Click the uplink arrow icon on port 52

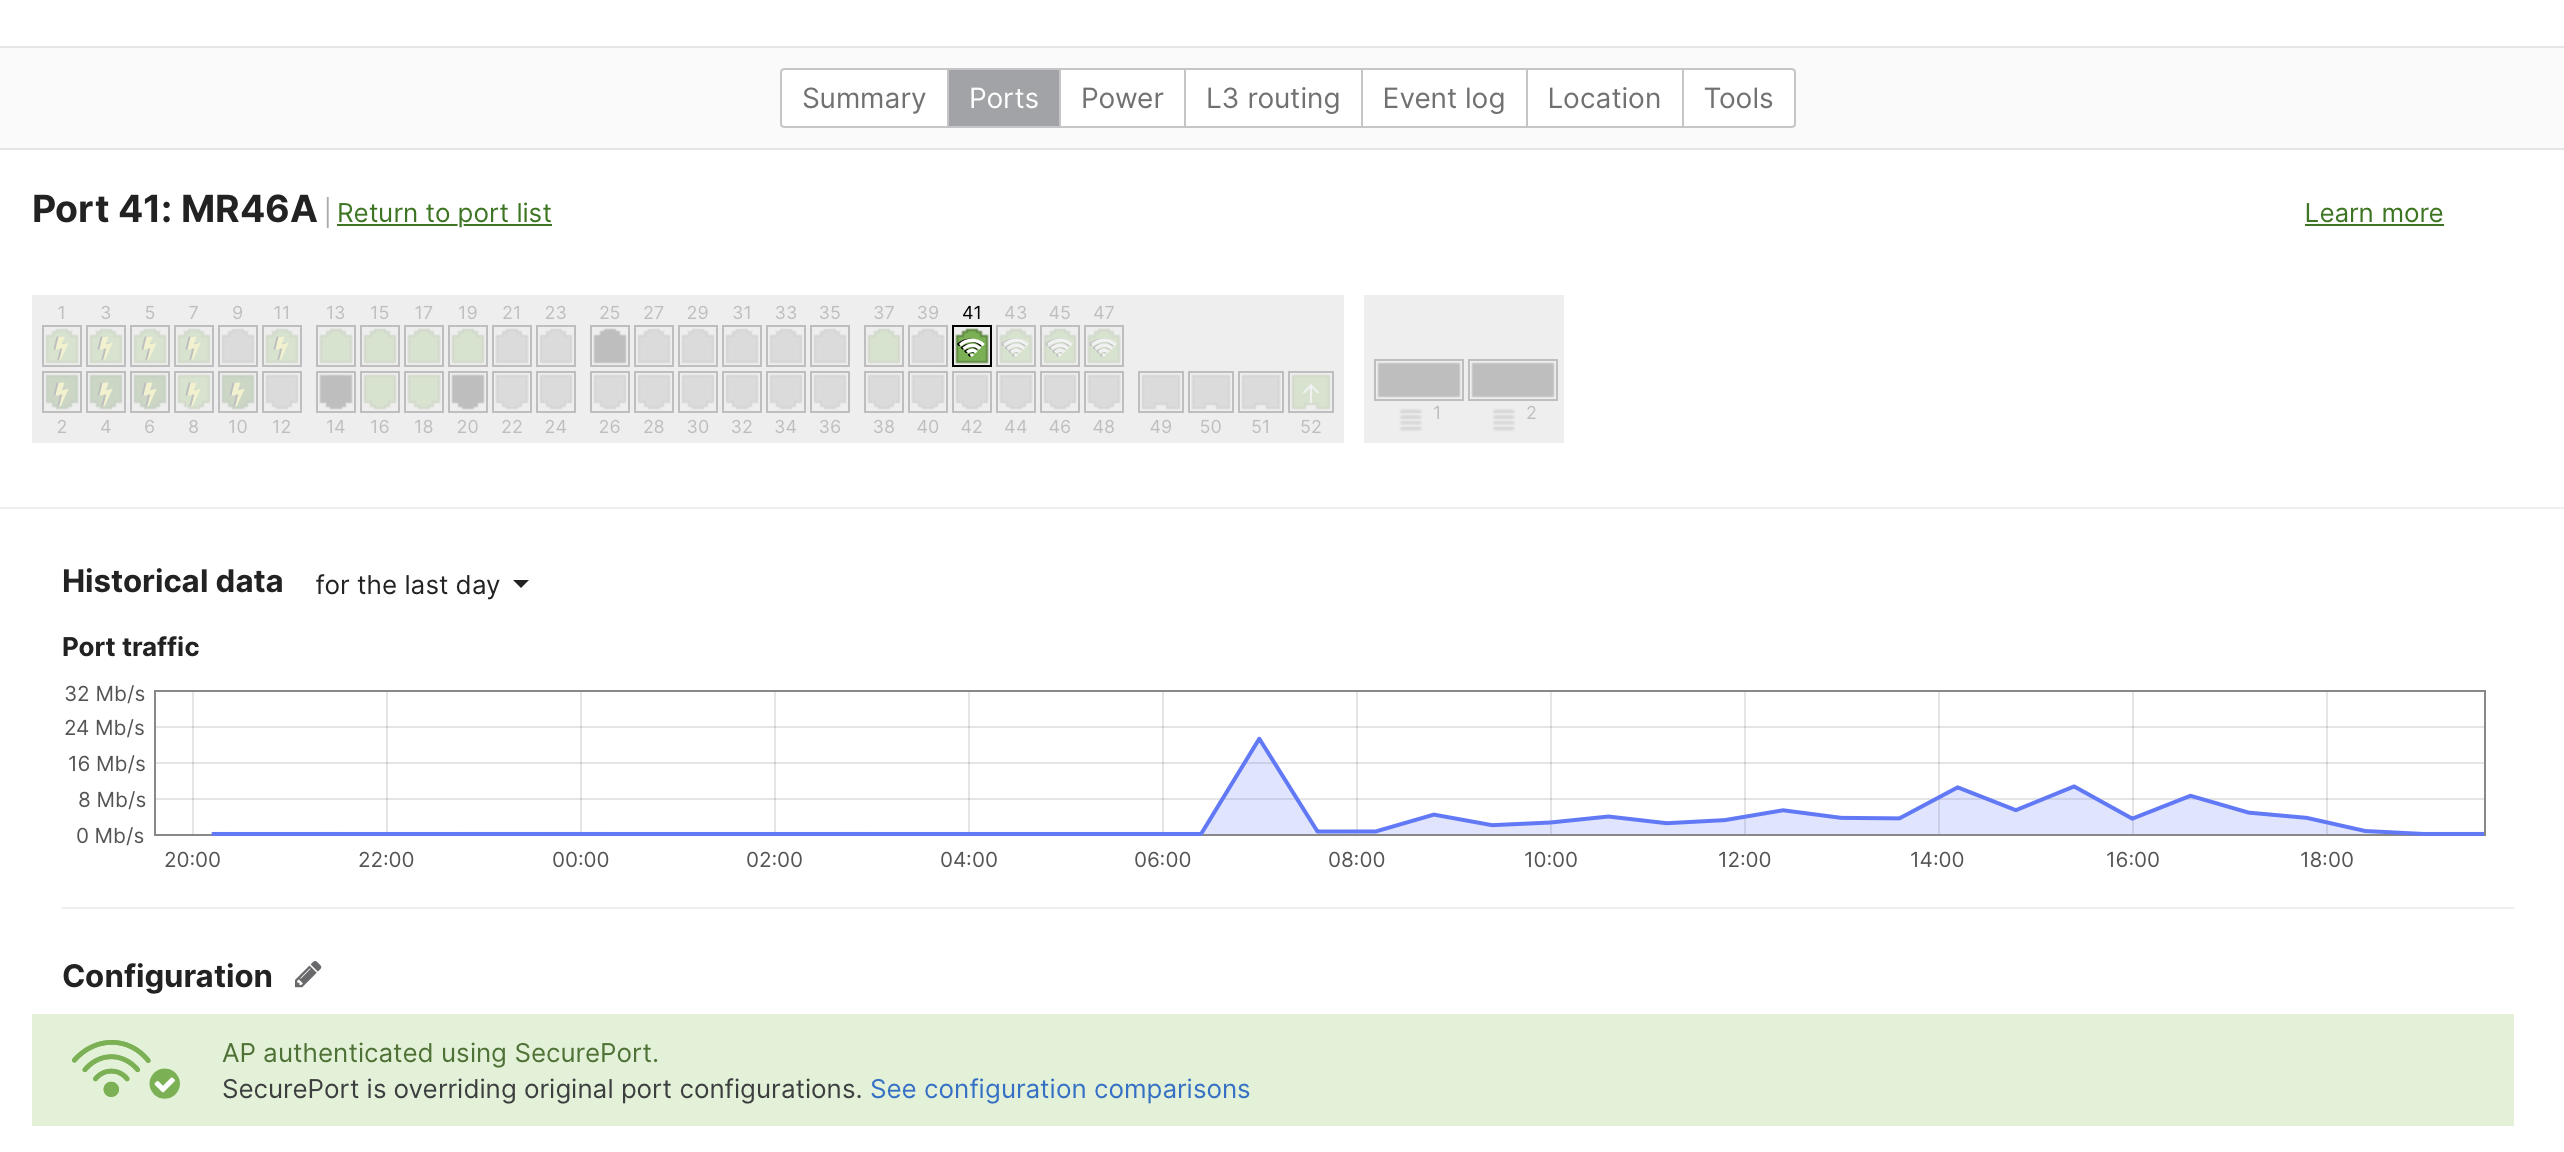1310,392
